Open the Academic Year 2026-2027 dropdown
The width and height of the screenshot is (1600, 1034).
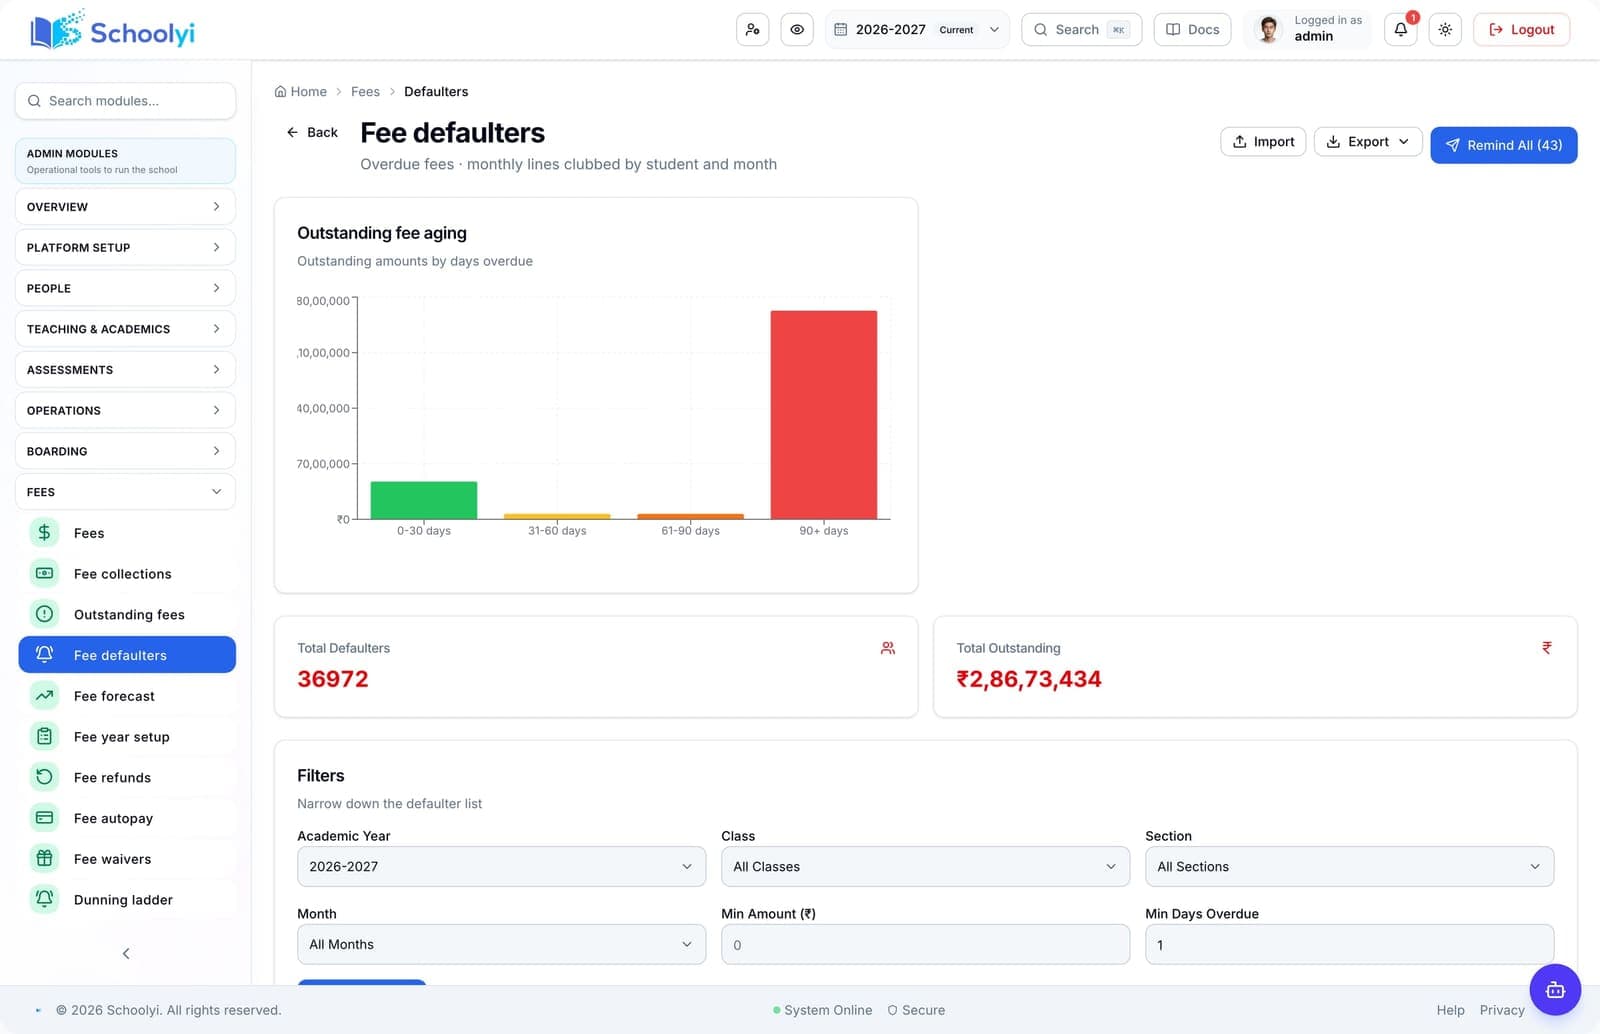tap(501, 866)
